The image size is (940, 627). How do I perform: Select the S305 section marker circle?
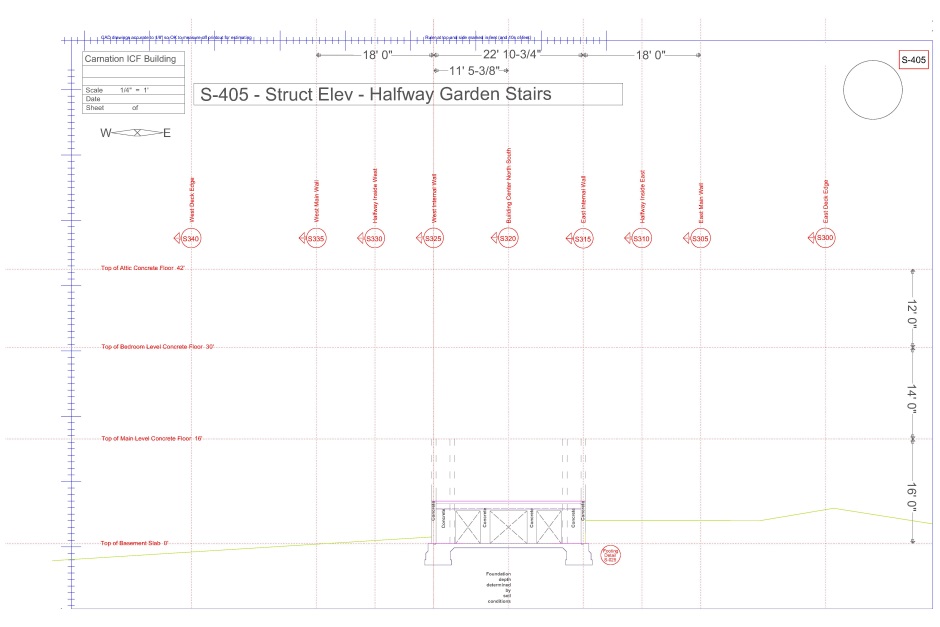click(x=700, y=239)
